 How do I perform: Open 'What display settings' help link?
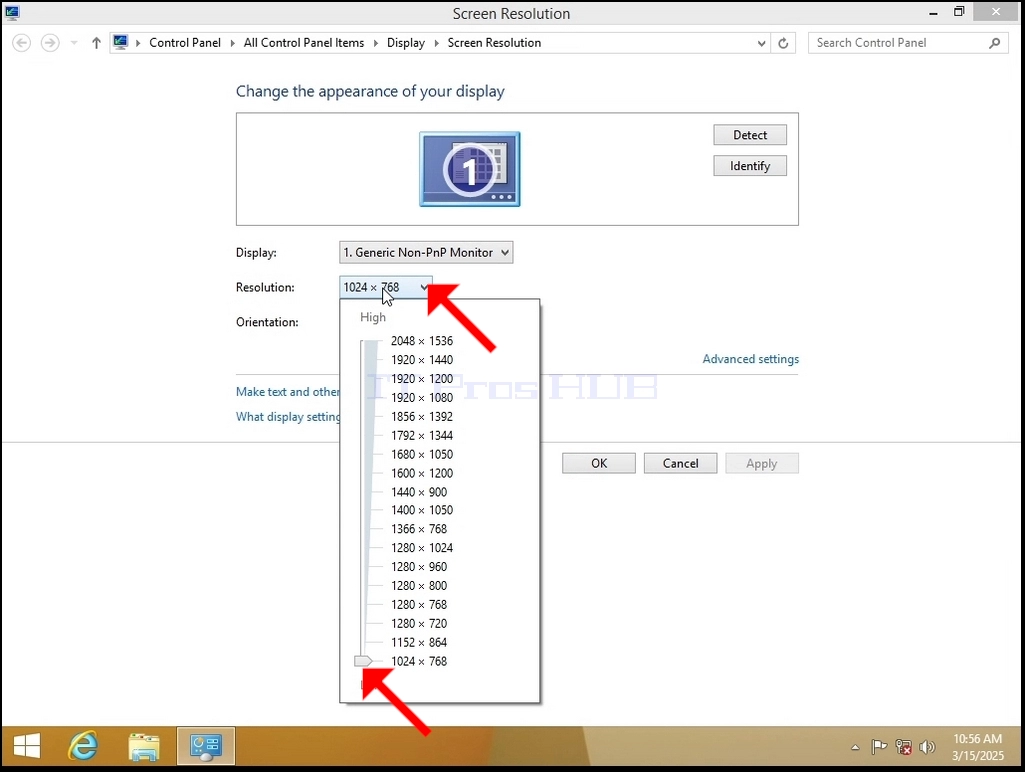288,416
